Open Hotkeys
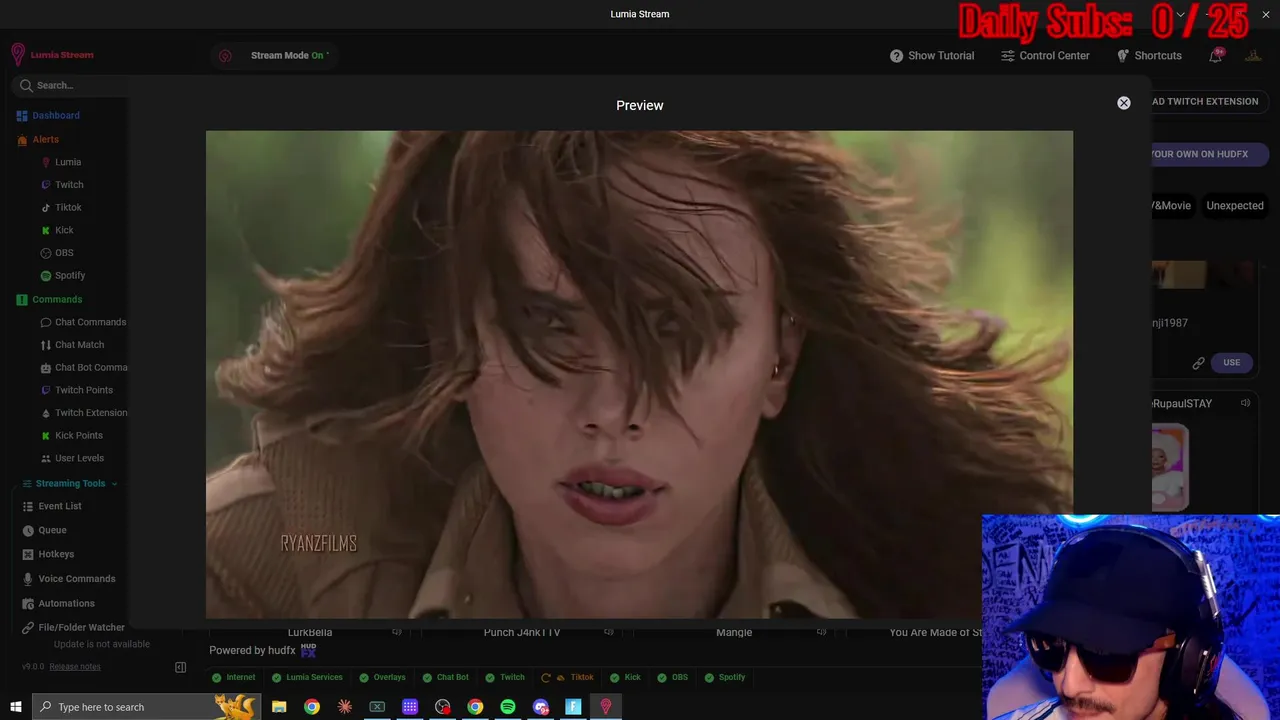The width and height of the screenshot is (1280, 720). click(48, 554)
